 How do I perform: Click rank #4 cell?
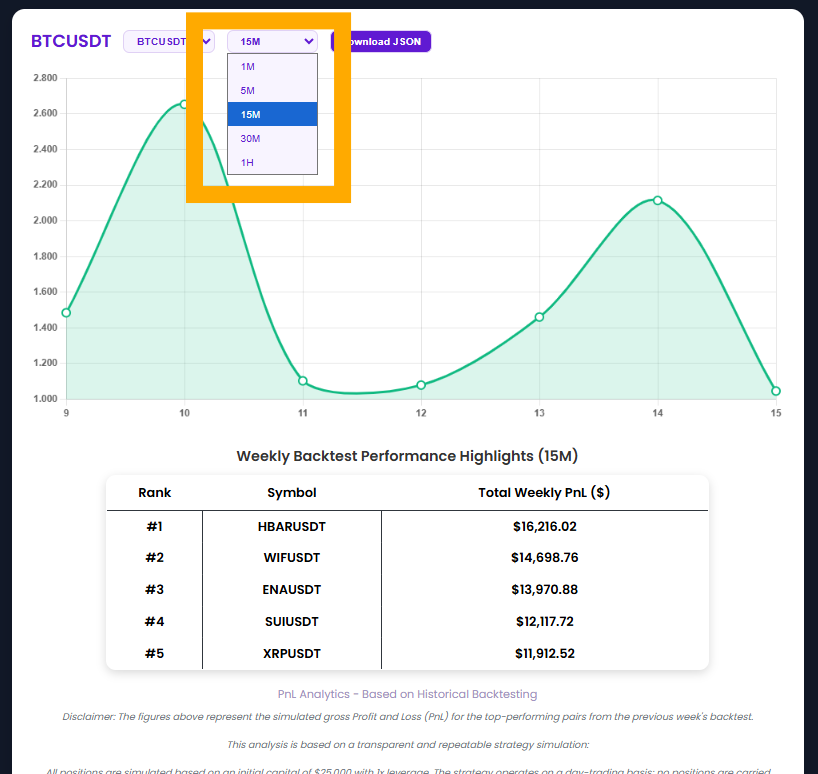154,622
